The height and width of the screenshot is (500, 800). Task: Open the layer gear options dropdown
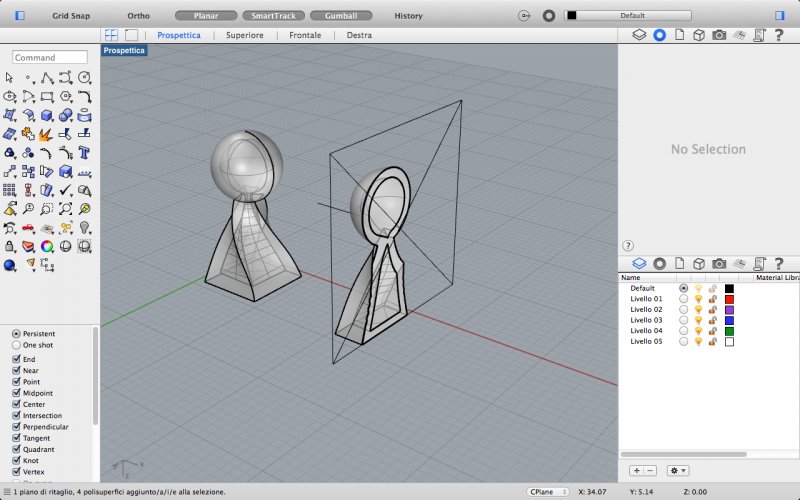(x=679, y=470)
